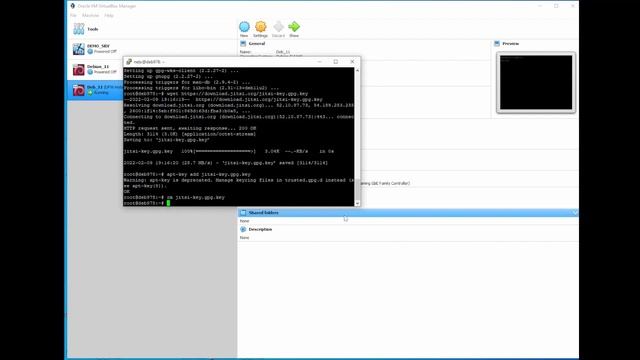Click the VirtualBox logo in title bar

(x=73, y=6)
